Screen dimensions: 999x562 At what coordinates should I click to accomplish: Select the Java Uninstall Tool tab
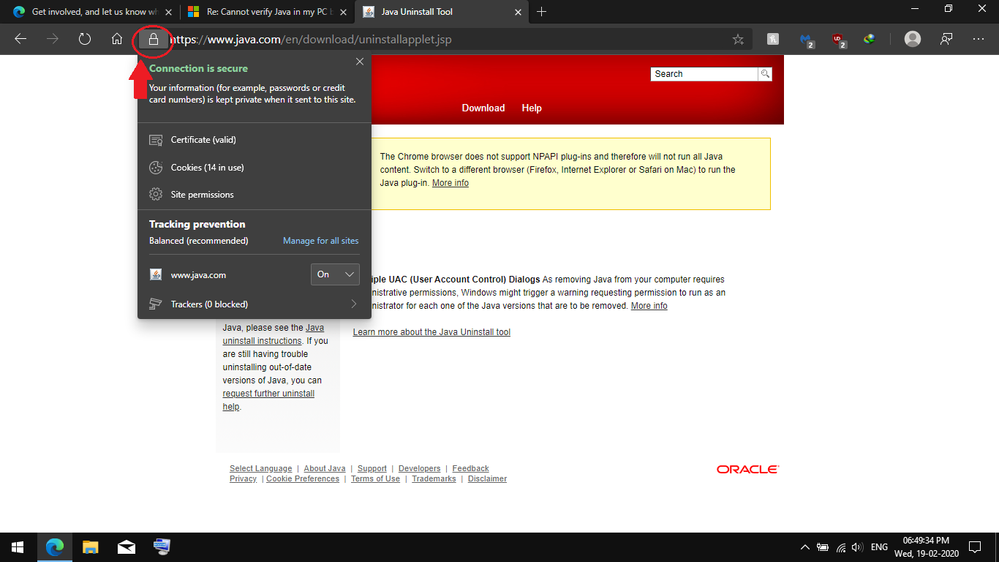(x=440, y=12)
